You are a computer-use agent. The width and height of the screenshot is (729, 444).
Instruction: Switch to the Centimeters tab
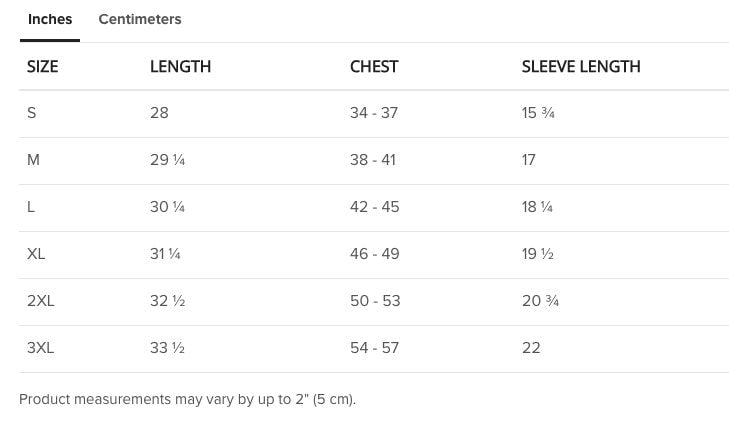(x=140, y=19)
